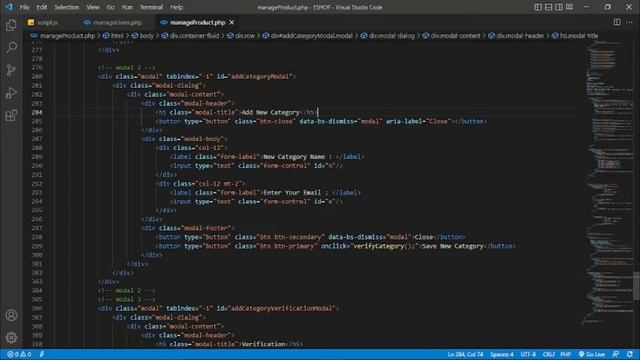Click the vertical scrollbar thumb
This screenshot has width=640, height=360.
tap(636, 286)
